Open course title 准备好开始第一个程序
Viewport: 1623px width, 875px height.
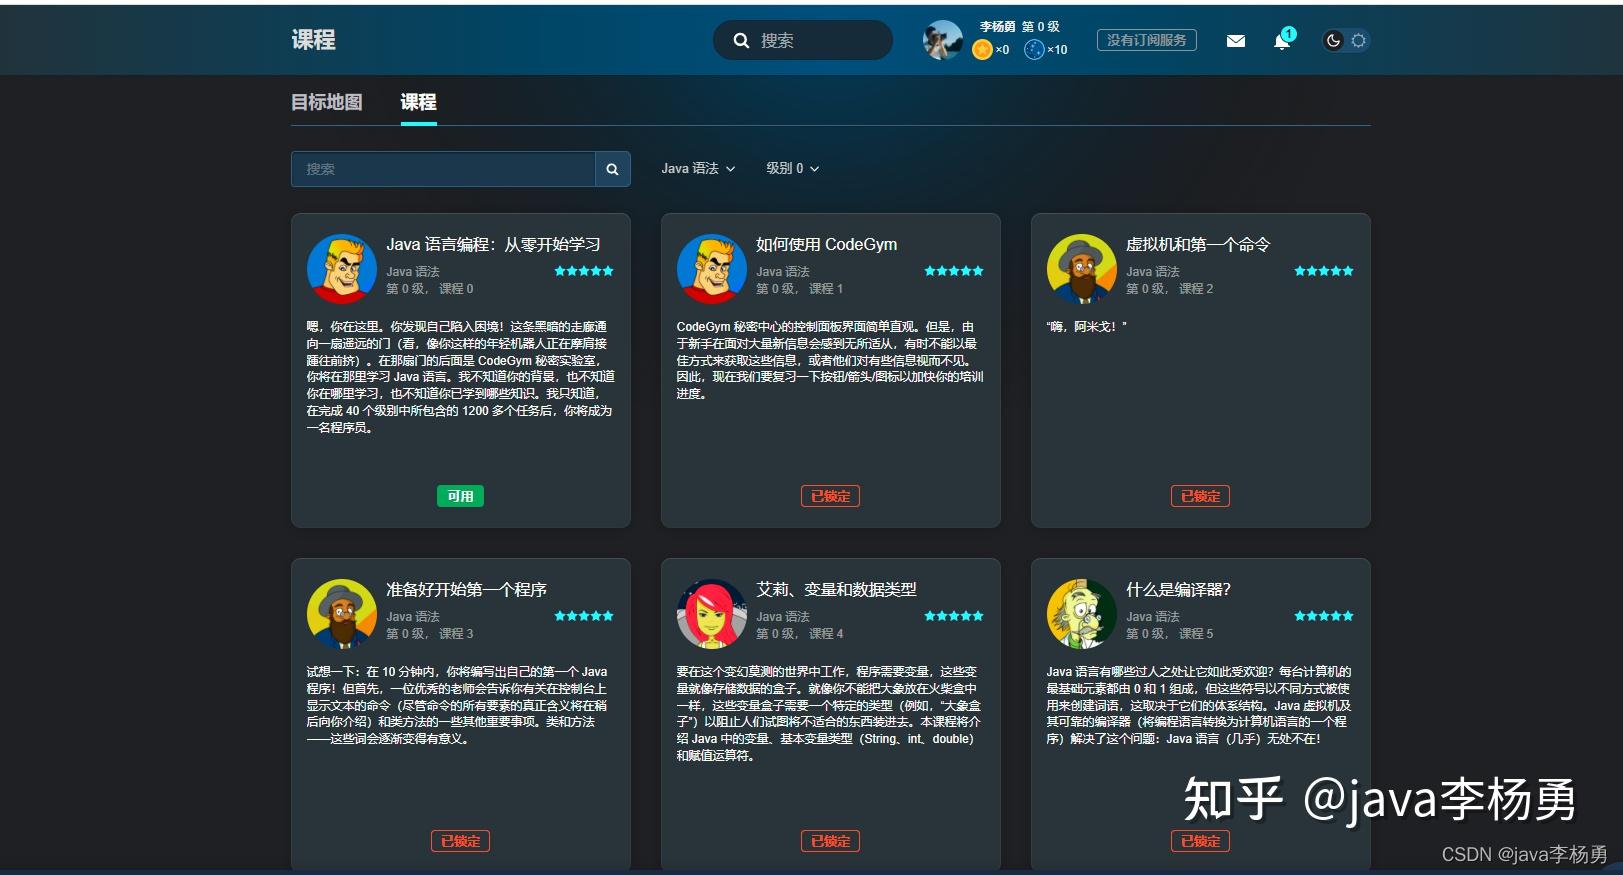(x=466, y=589)
